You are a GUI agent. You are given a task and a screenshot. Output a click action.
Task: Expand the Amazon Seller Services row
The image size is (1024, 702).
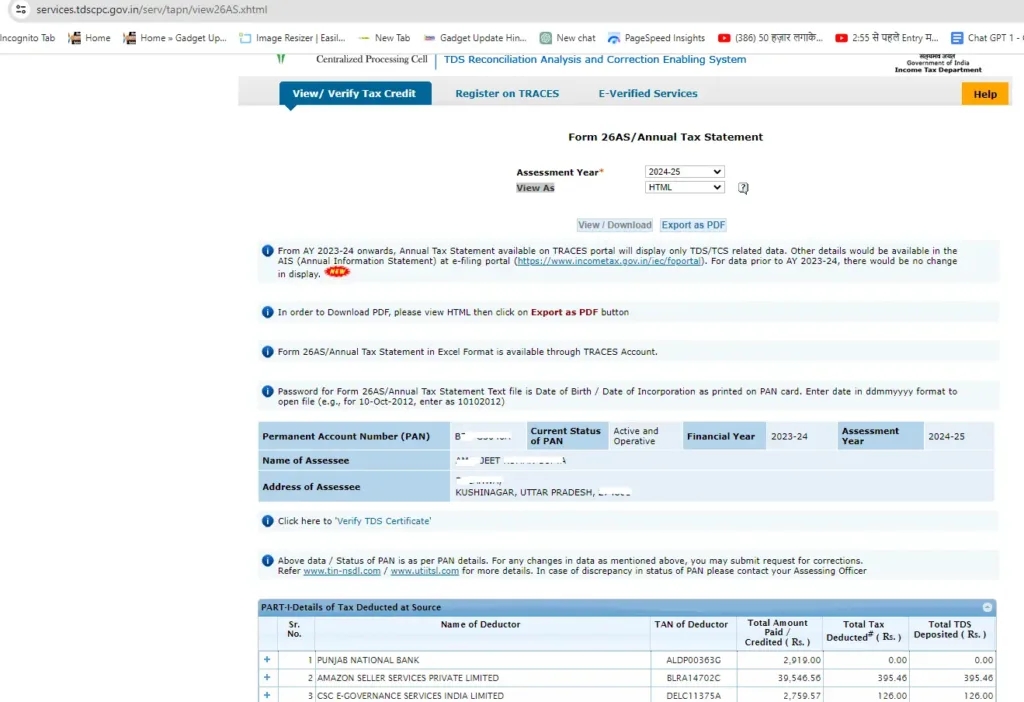pos(267,677)
